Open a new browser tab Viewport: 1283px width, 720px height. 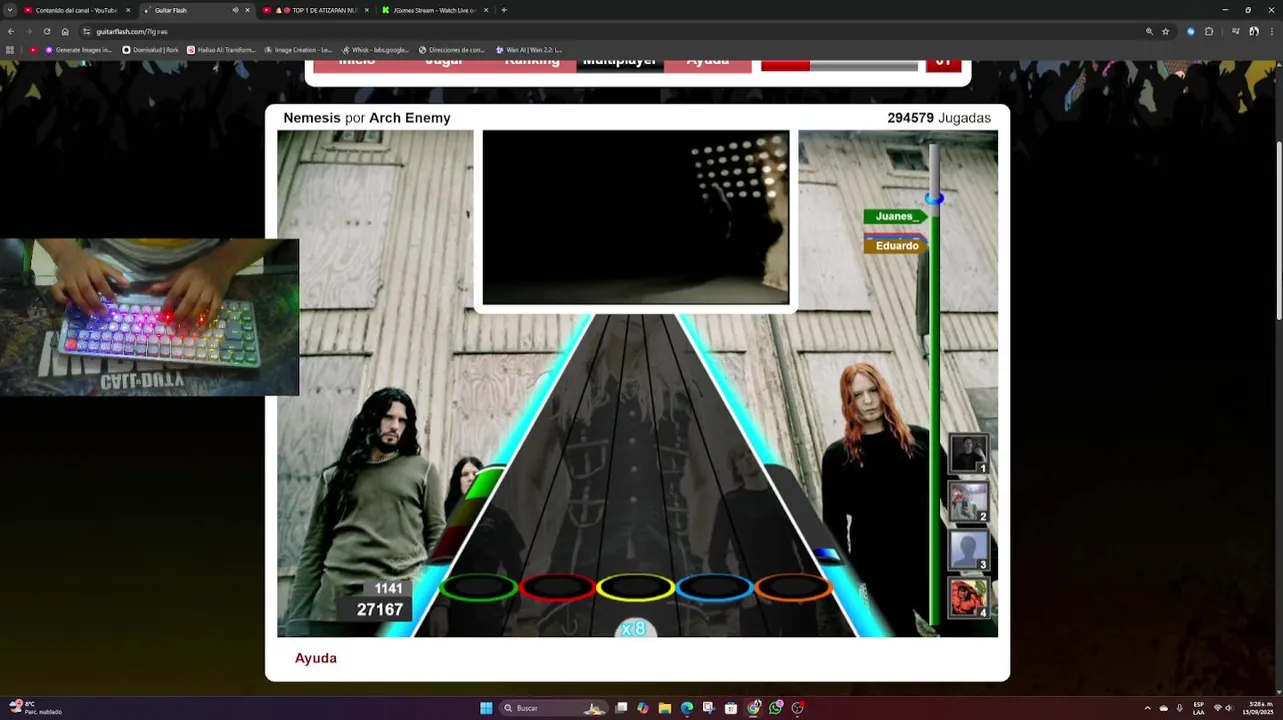(504, 10)
